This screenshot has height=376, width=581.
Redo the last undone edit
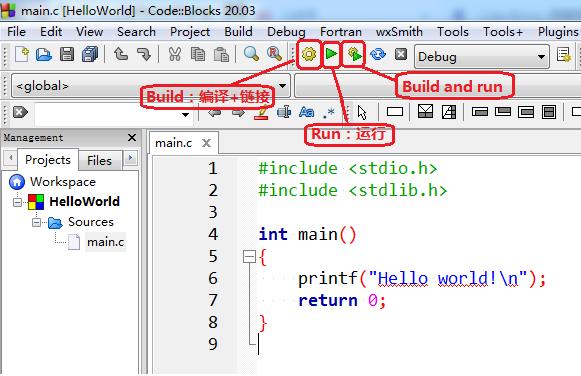pos(143,54)
